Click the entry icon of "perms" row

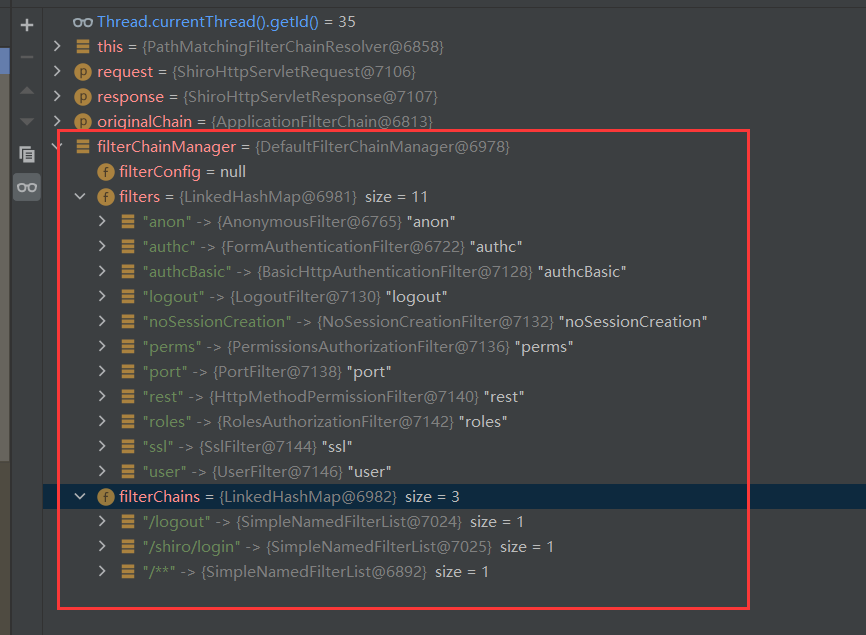128,347
